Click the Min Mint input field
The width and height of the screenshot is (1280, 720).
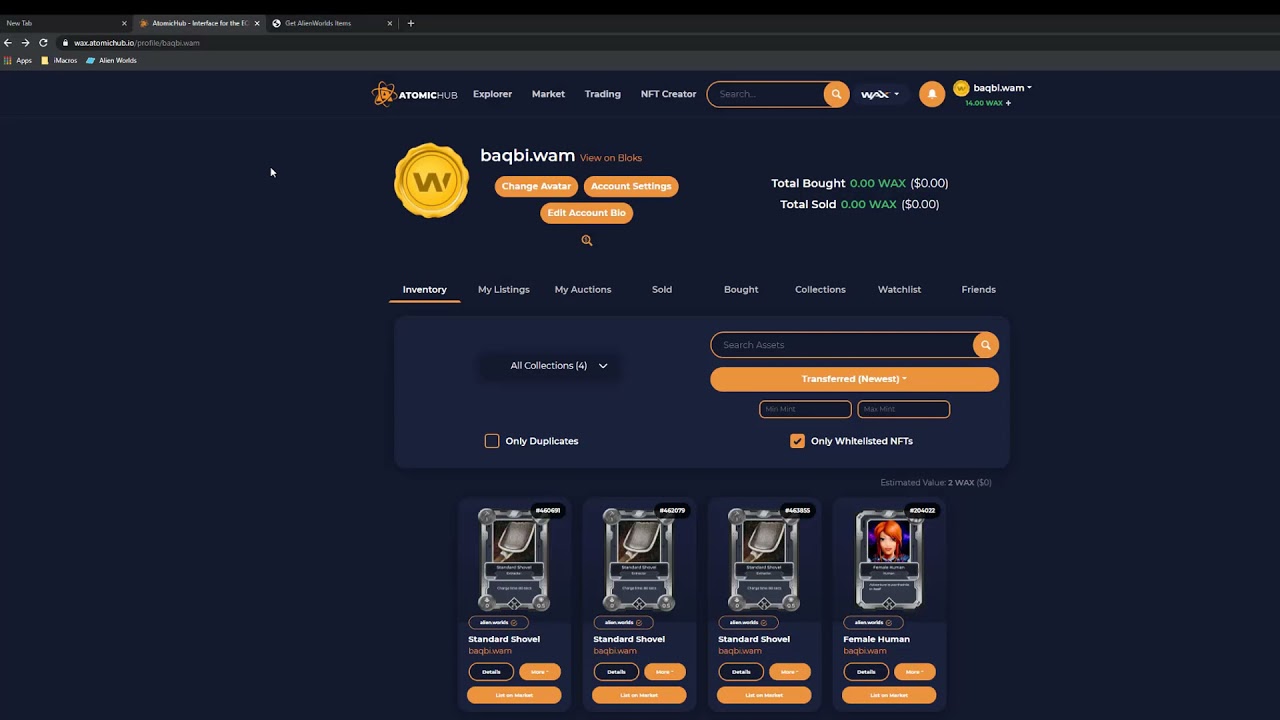coord(805,409)
